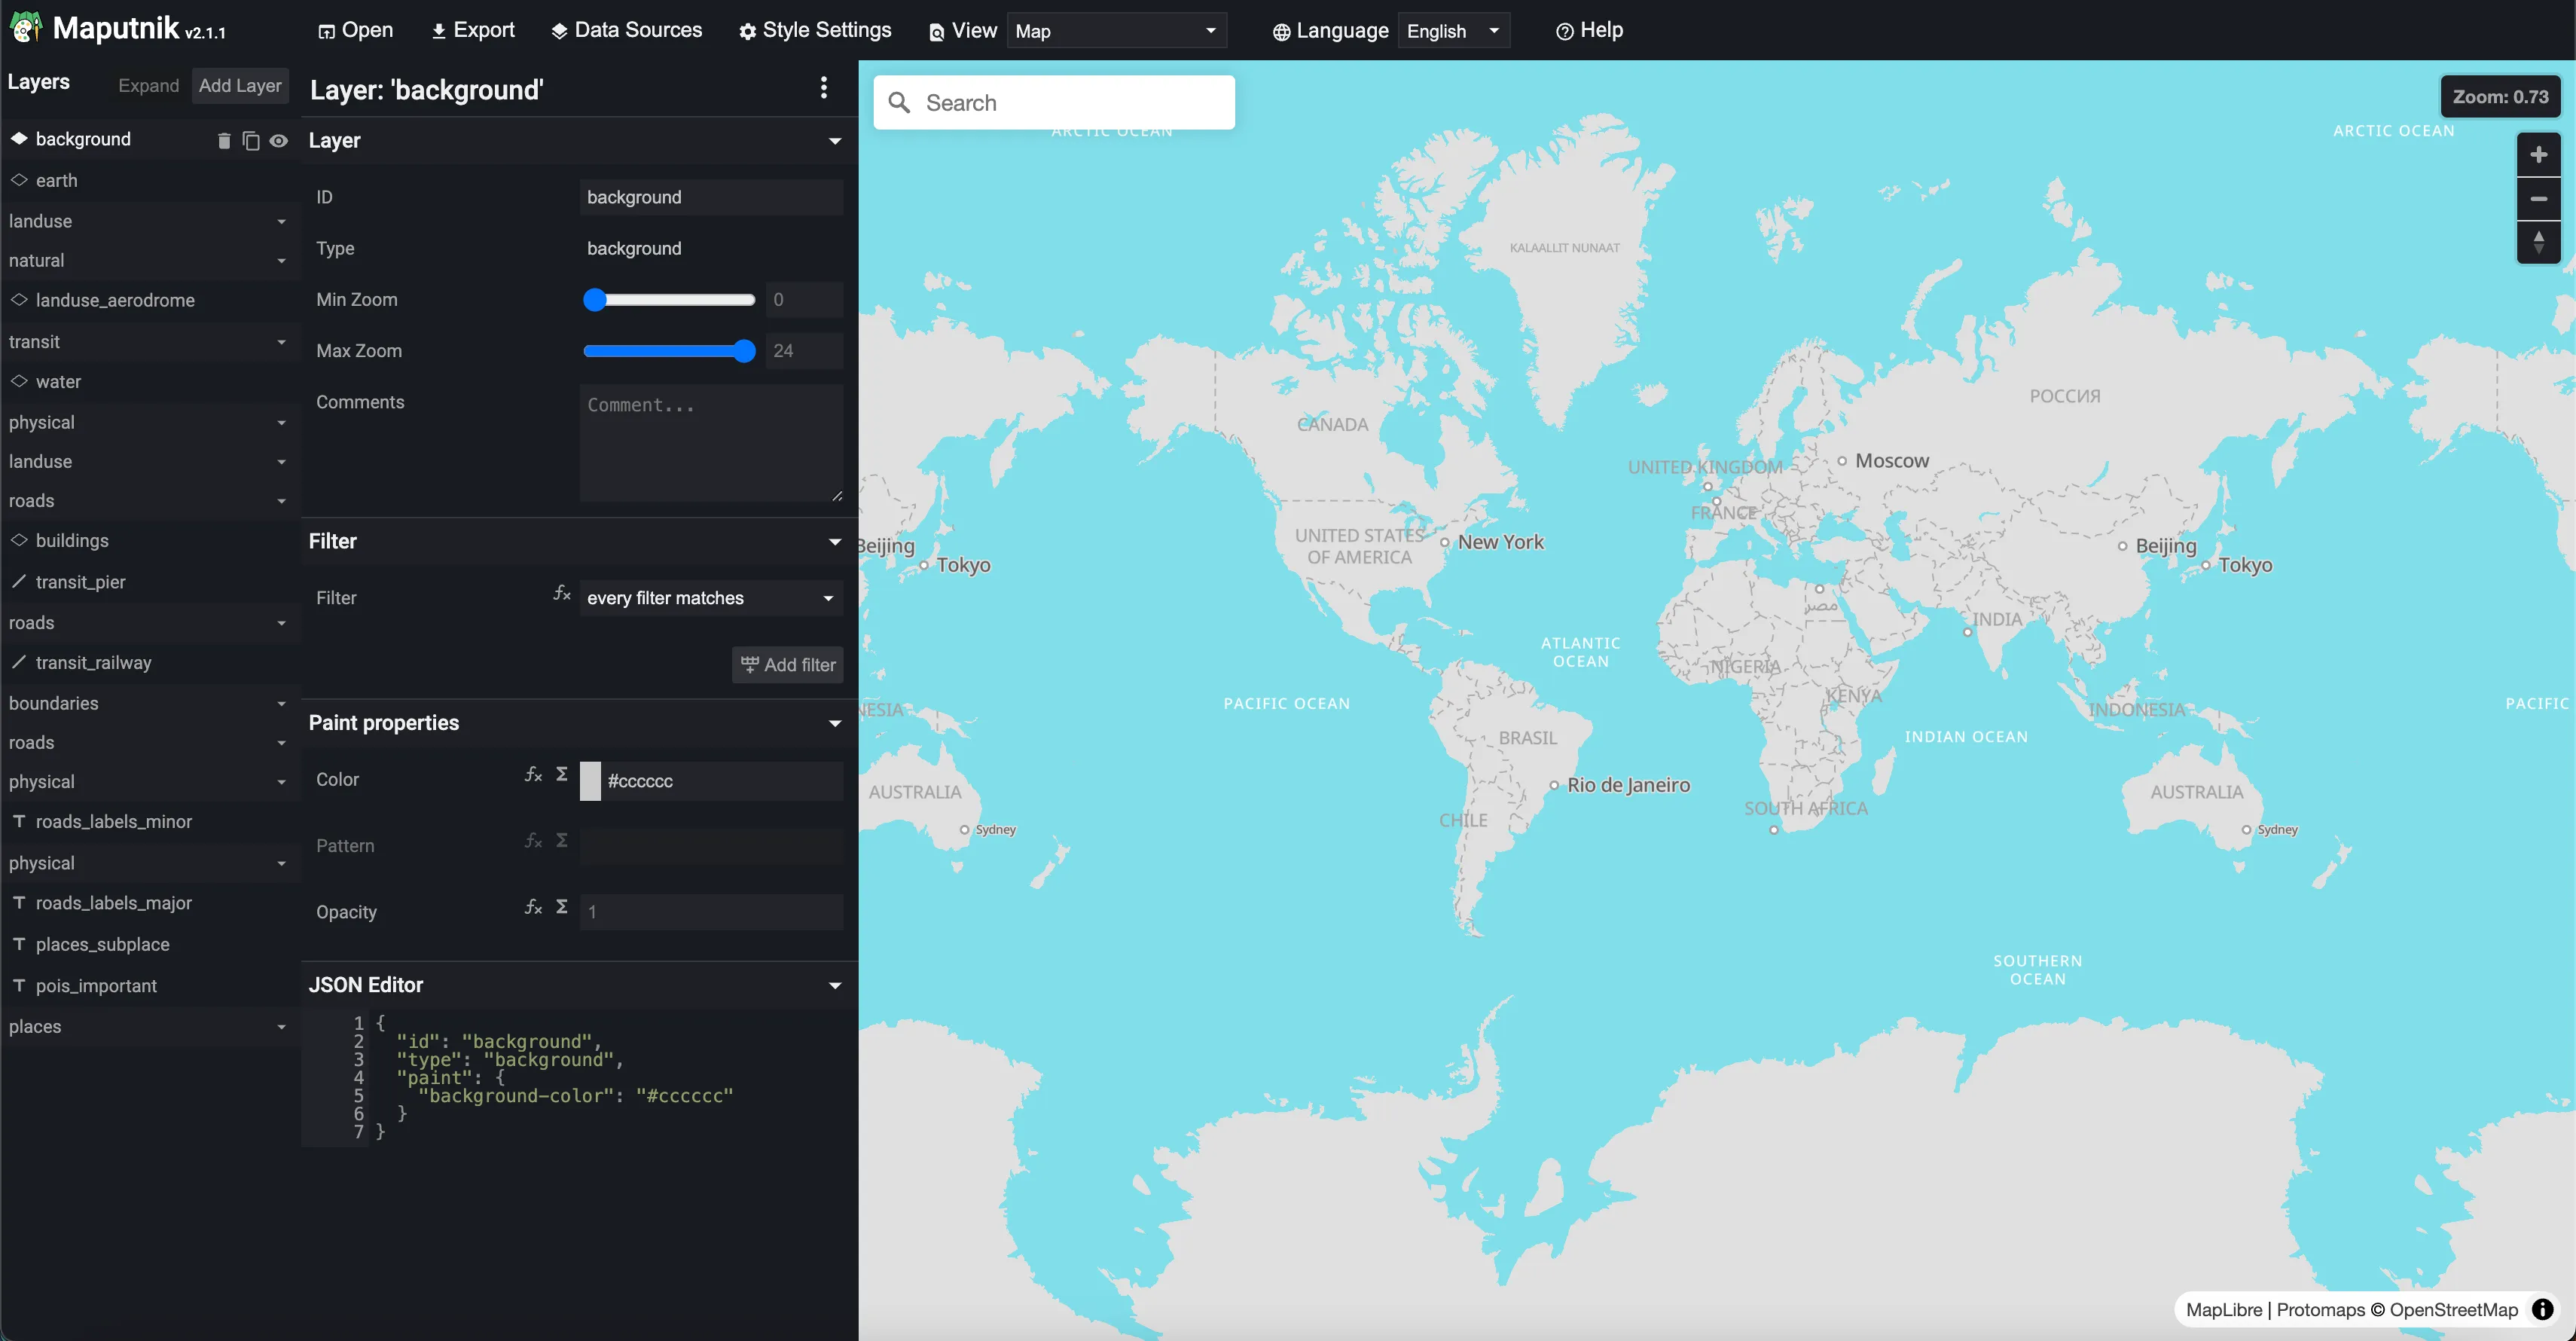Toggle visibility of background layer eye icon

(279, 141)
